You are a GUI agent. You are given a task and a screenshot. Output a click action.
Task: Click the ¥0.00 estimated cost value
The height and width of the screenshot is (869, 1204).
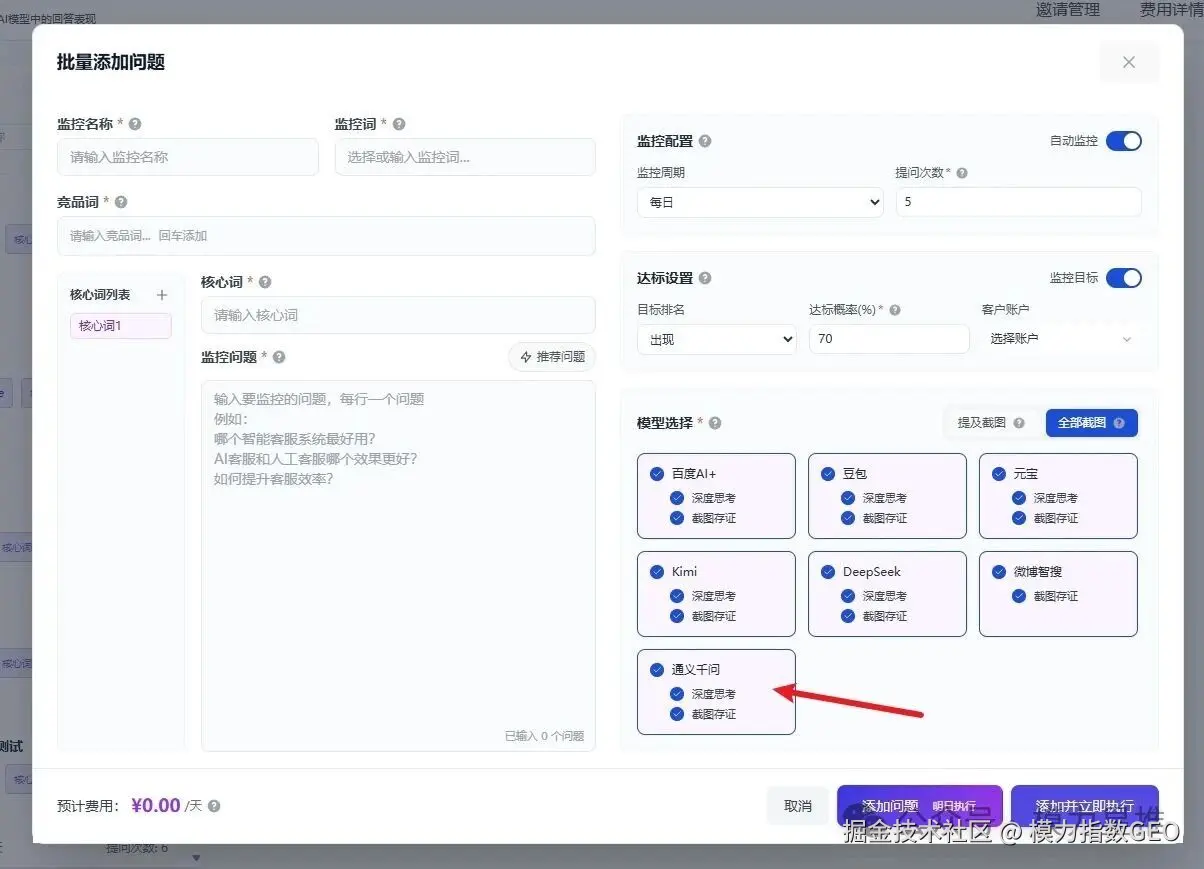(156, 806)
